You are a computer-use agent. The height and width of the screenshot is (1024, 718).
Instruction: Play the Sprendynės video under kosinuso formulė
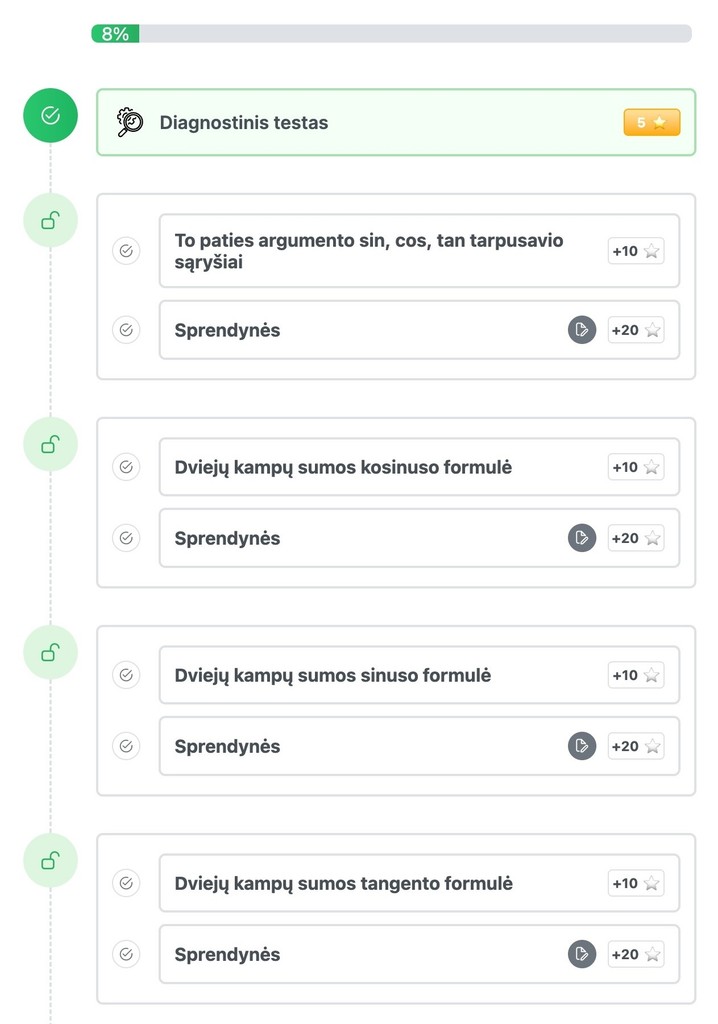pos(581,537)
